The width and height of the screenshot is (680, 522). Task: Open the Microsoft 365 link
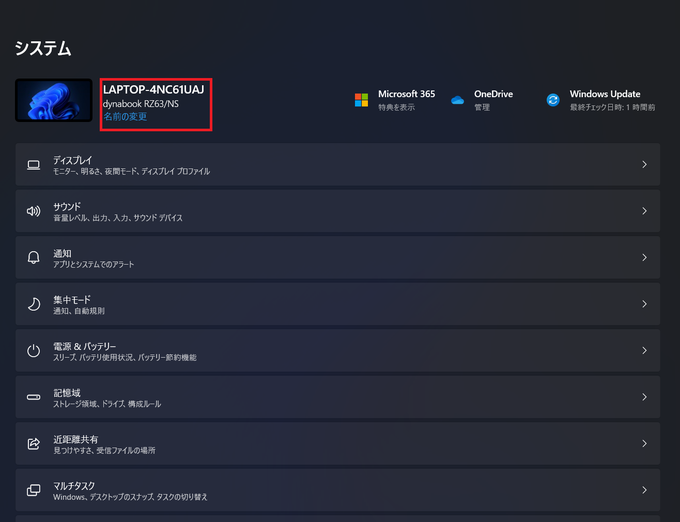pos(406,94)
